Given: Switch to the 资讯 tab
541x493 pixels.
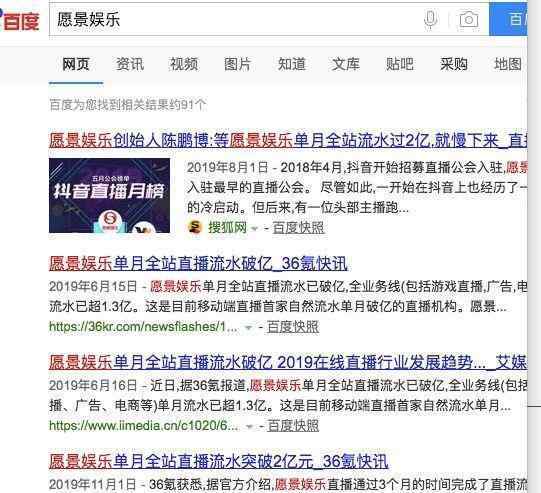Looking at the screenshot, I should tap(130, 65).
